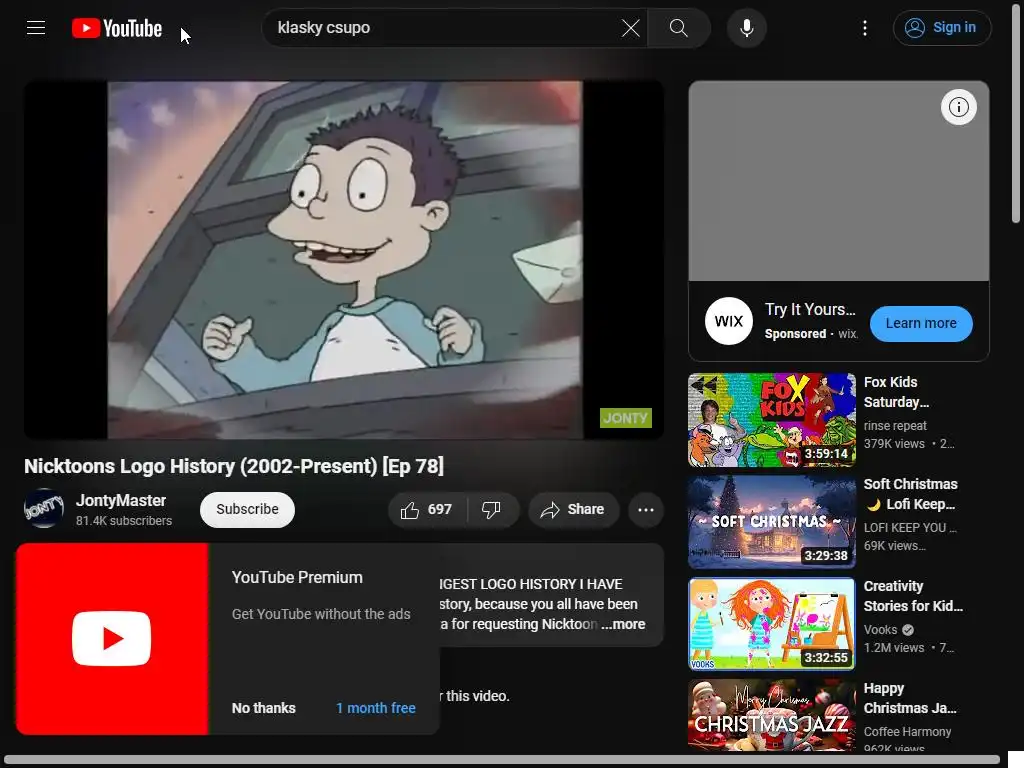Accept the 1 month free offer
The width and height of the screenshot is (1024, 768).
pyautogui.click(x=376, y=708)
